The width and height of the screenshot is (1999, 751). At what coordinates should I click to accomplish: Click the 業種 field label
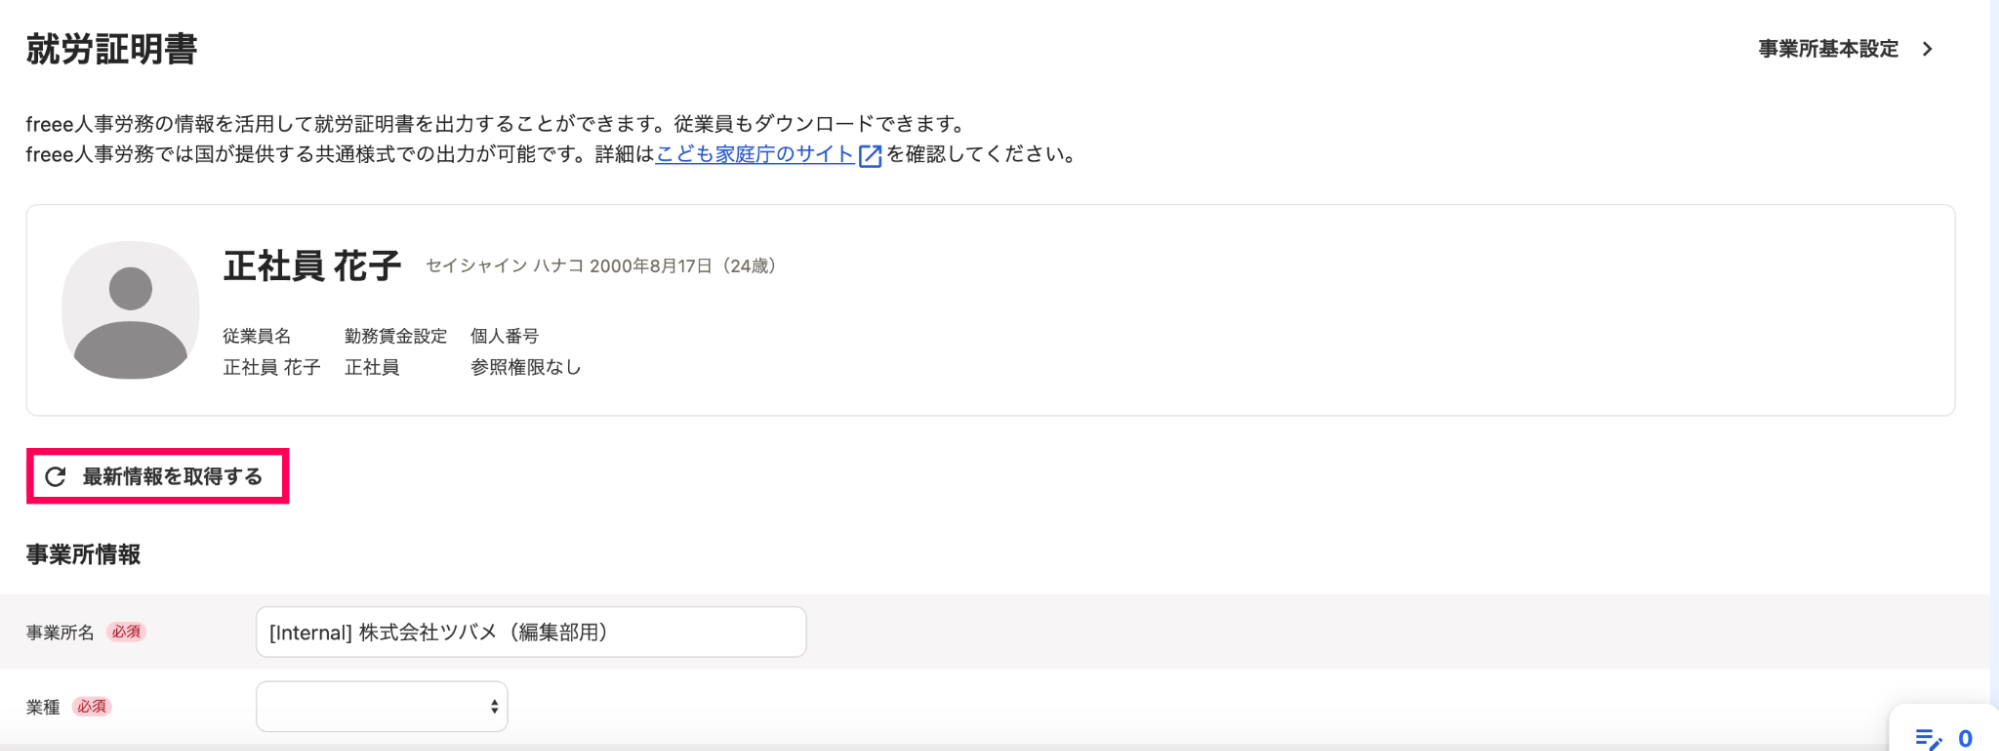pos(43,707)
